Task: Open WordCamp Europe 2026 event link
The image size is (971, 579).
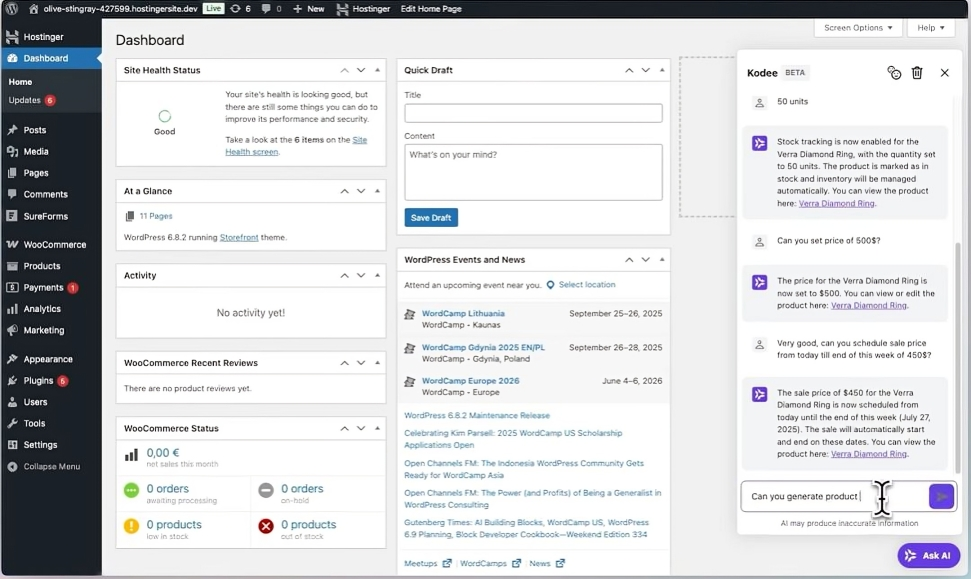Action: pyautogui.click(x=471, y=381)
